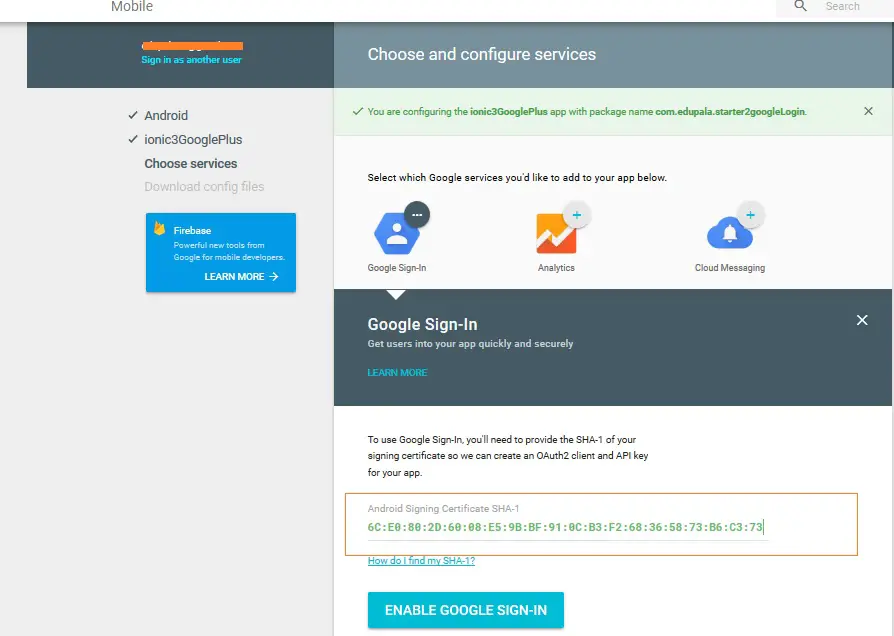This screenshot has height=636, width=894.
Task: Go to the ionic3GooglePlus step
Action: (x=193, y=140)
